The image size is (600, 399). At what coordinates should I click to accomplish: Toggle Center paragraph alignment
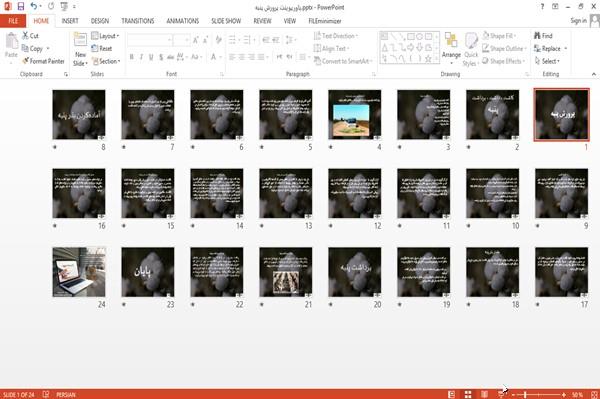[242, 57]
